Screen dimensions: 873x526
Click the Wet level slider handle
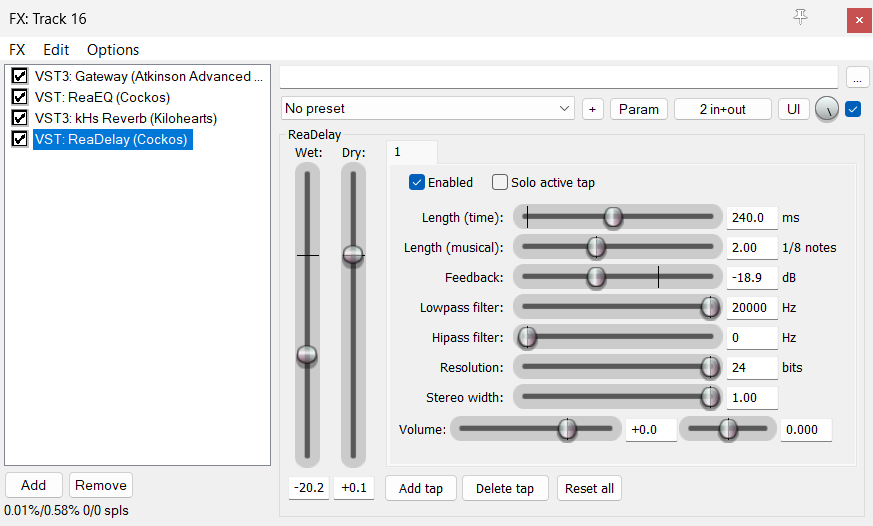(x=307, y=355)
